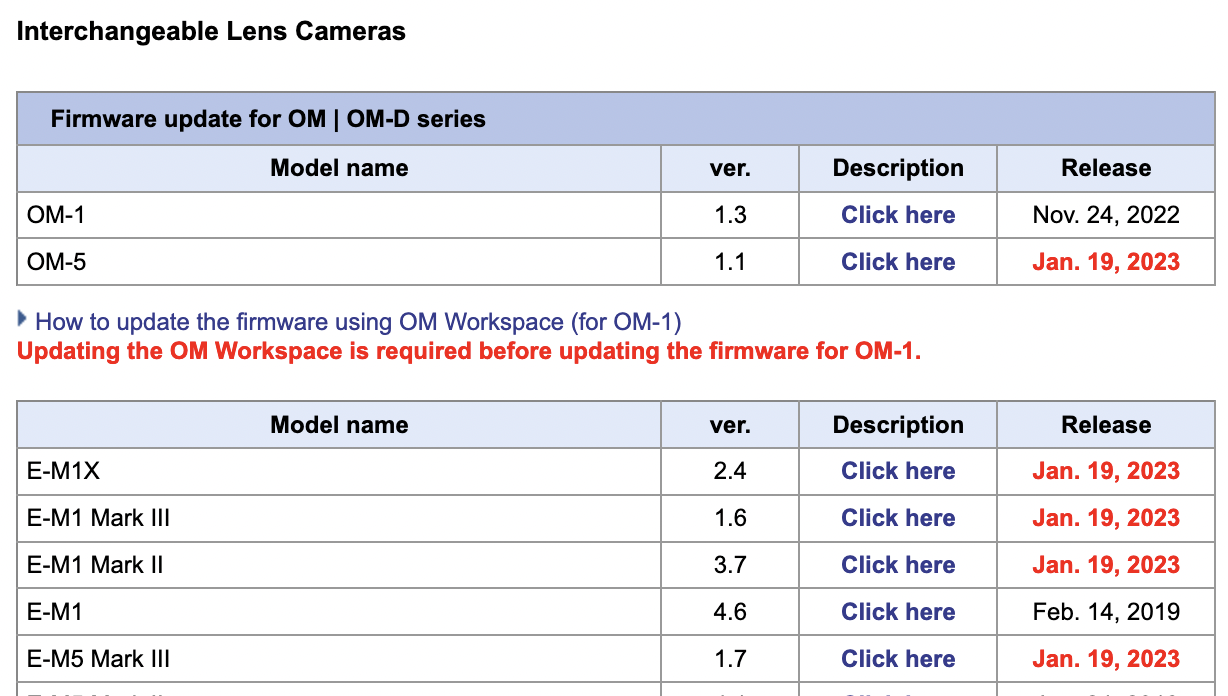Click the 'Firmware update for OM | OM-D series' header
1228x696 pixels.
(x=268, y=119)
